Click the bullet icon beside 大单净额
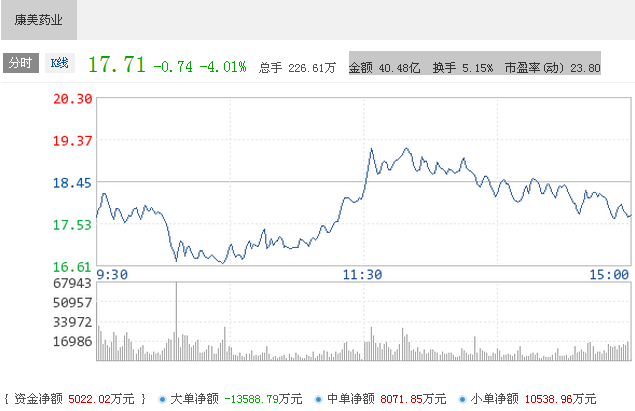635x411 pixels. [162, 399]
